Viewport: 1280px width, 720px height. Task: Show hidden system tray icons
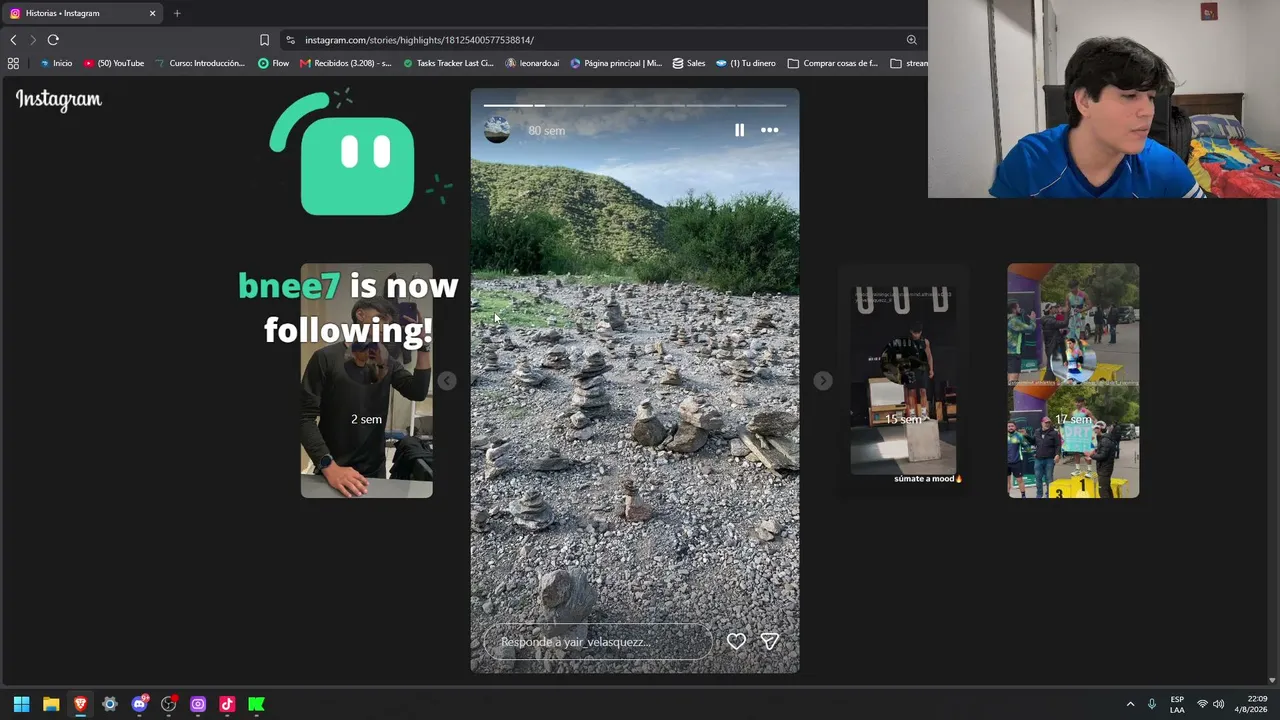click(x=1131, y=704)
